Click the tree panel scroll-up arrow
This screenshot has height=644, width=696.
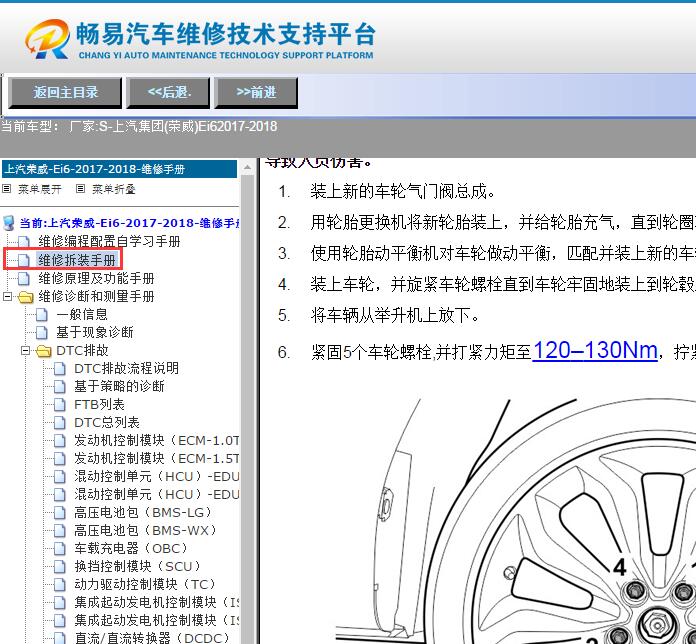[x=247, y=168]
